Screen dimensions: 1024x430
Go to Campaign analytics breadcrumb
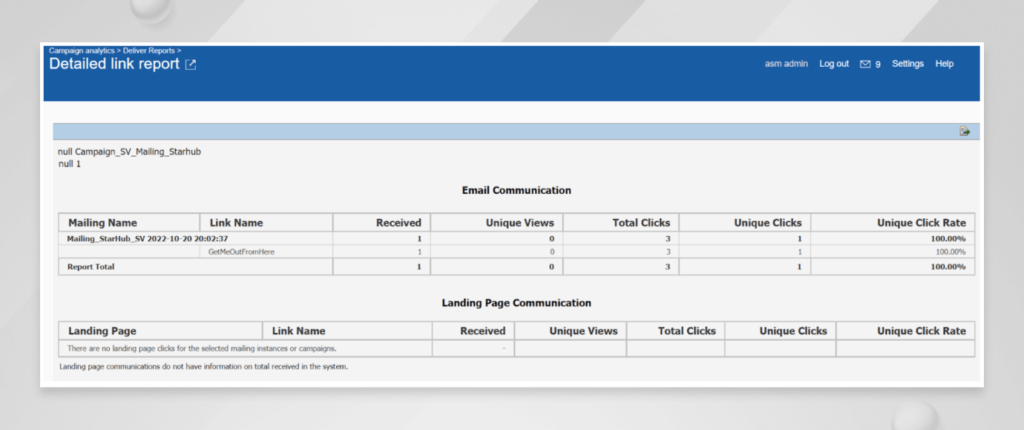82,50
